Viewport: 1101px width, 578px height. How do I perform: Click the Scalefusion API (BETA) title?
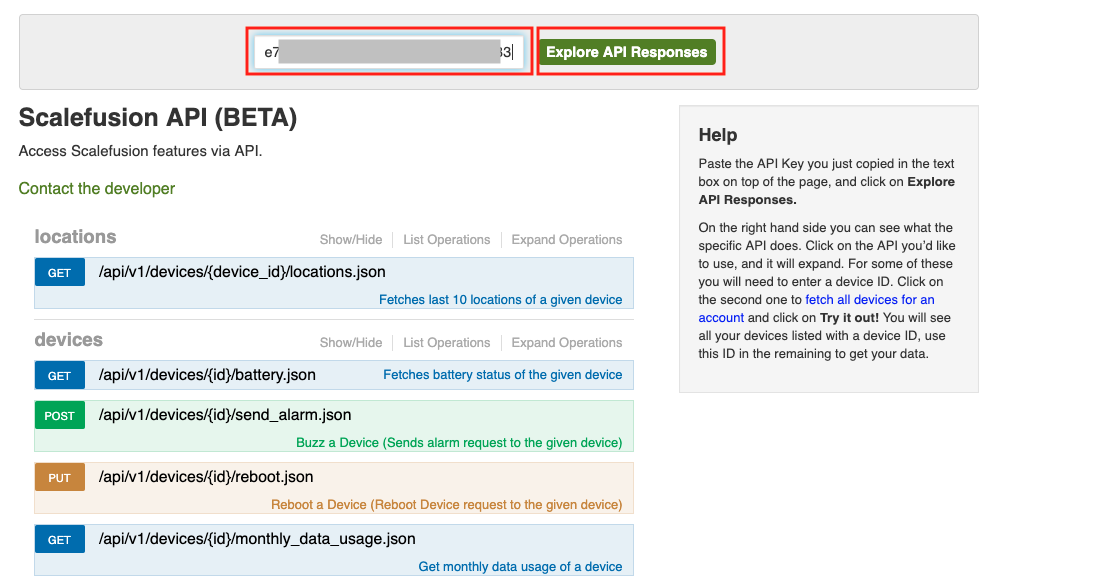pos(157,117)
